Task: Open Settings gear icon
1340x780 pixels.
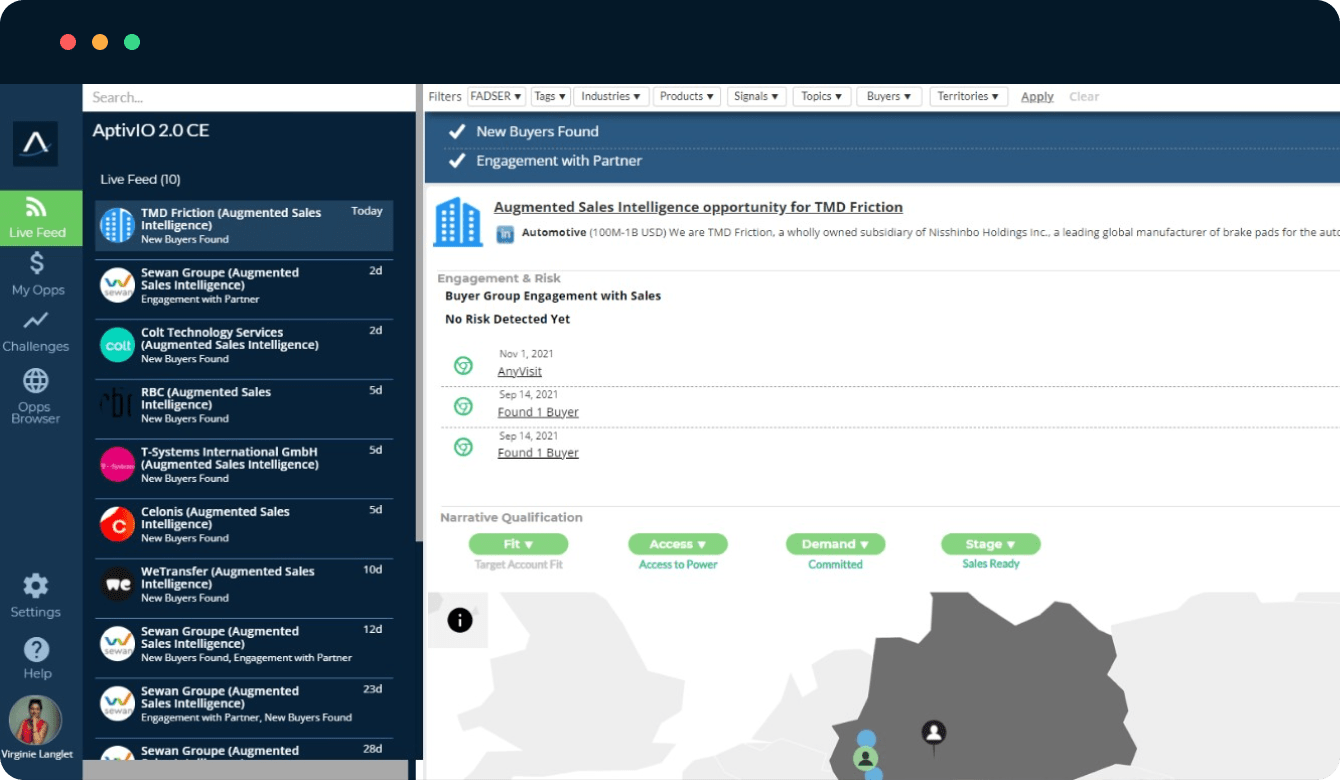Action: [x=36, y=586]
